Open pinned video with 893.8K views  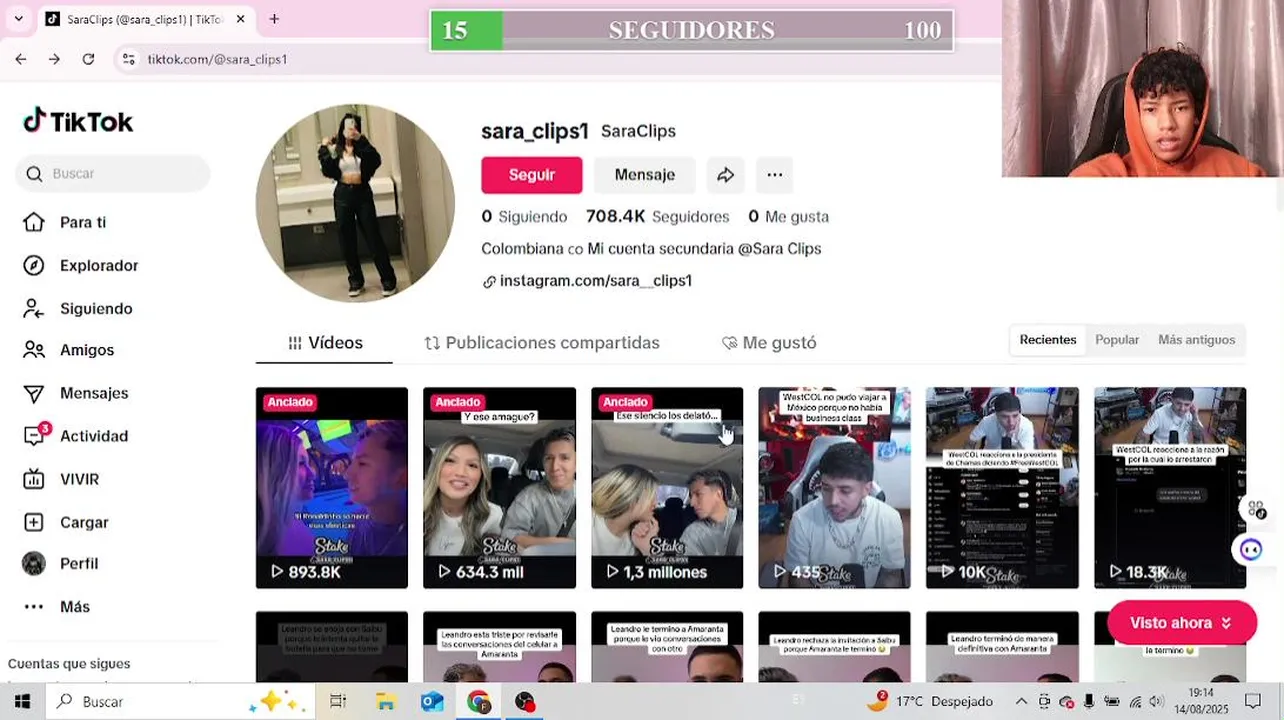332,488
